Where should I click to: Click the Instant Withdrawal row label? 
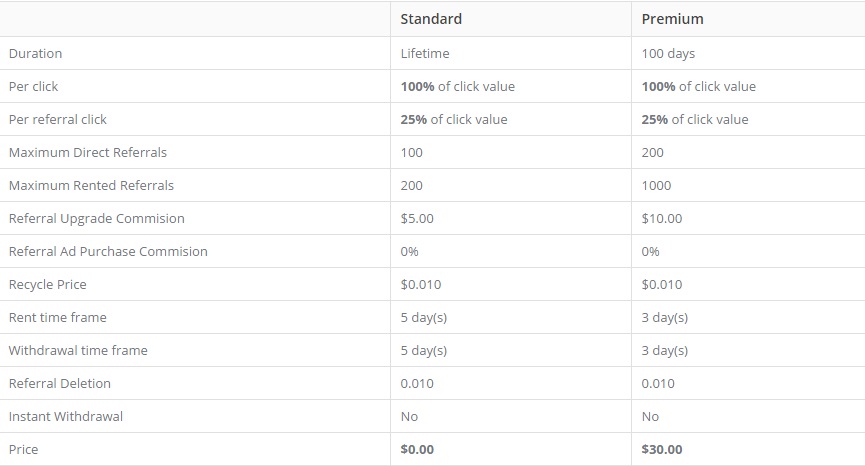click(66, 416)
